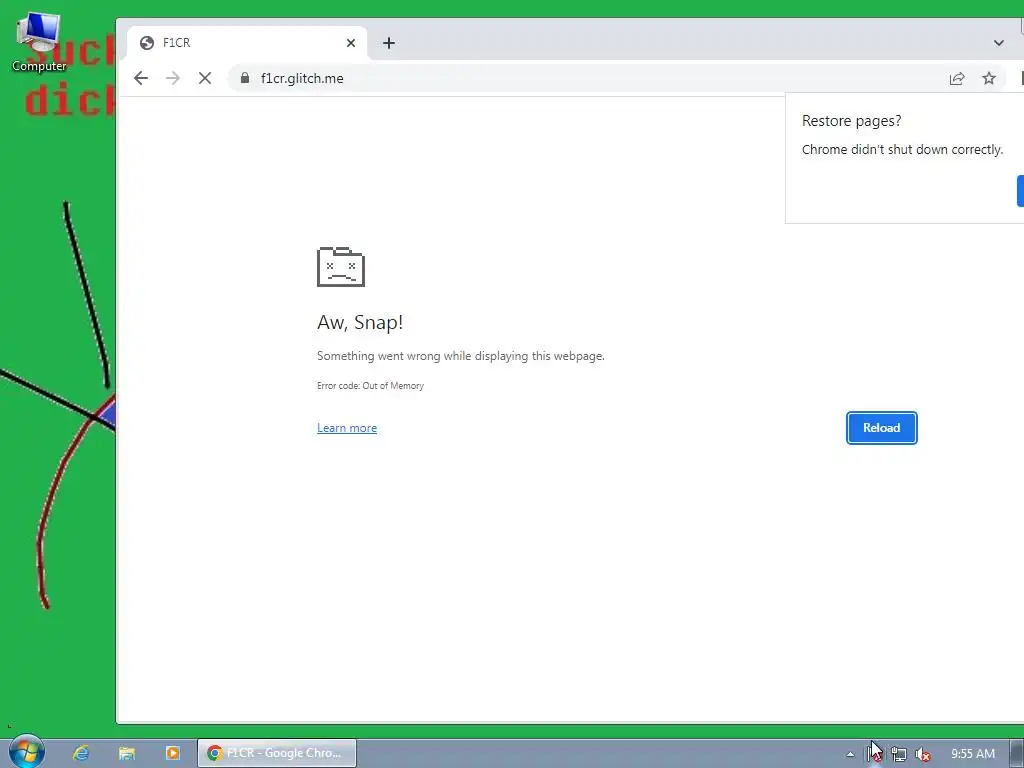Image resolution: width=1024 pixels, height=768 pixels.
Task: Open the Computer desktop icon
Action: (39, 42)
